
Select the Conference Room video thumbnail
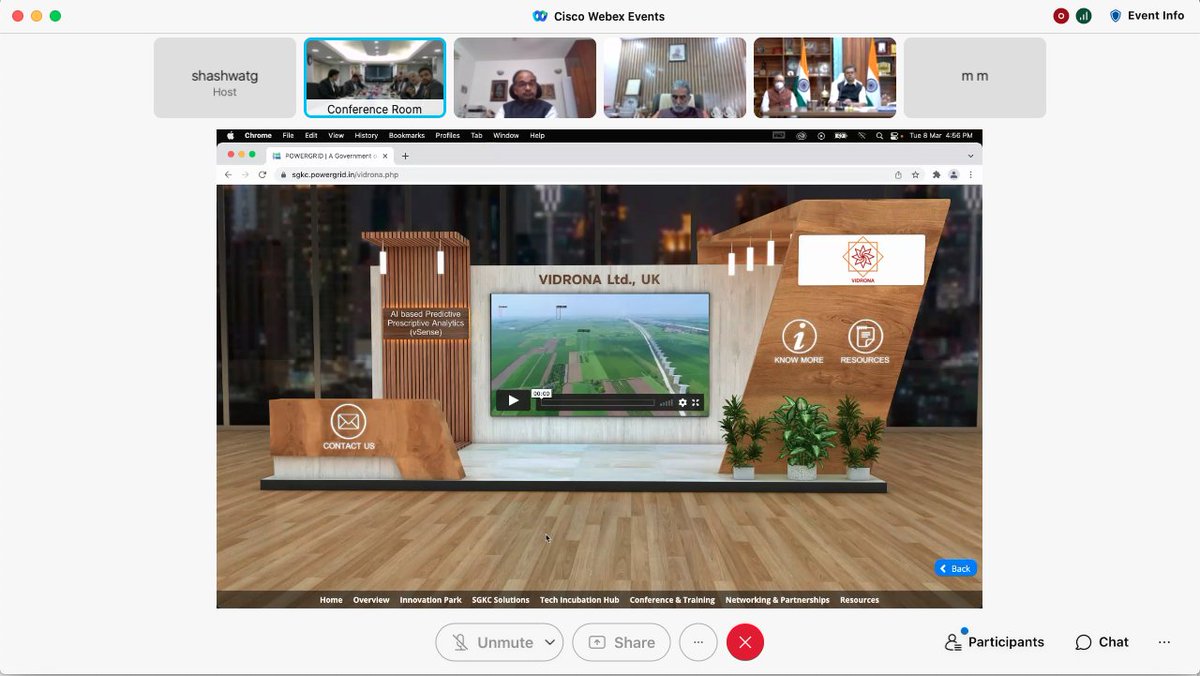[x=375, y=78]
